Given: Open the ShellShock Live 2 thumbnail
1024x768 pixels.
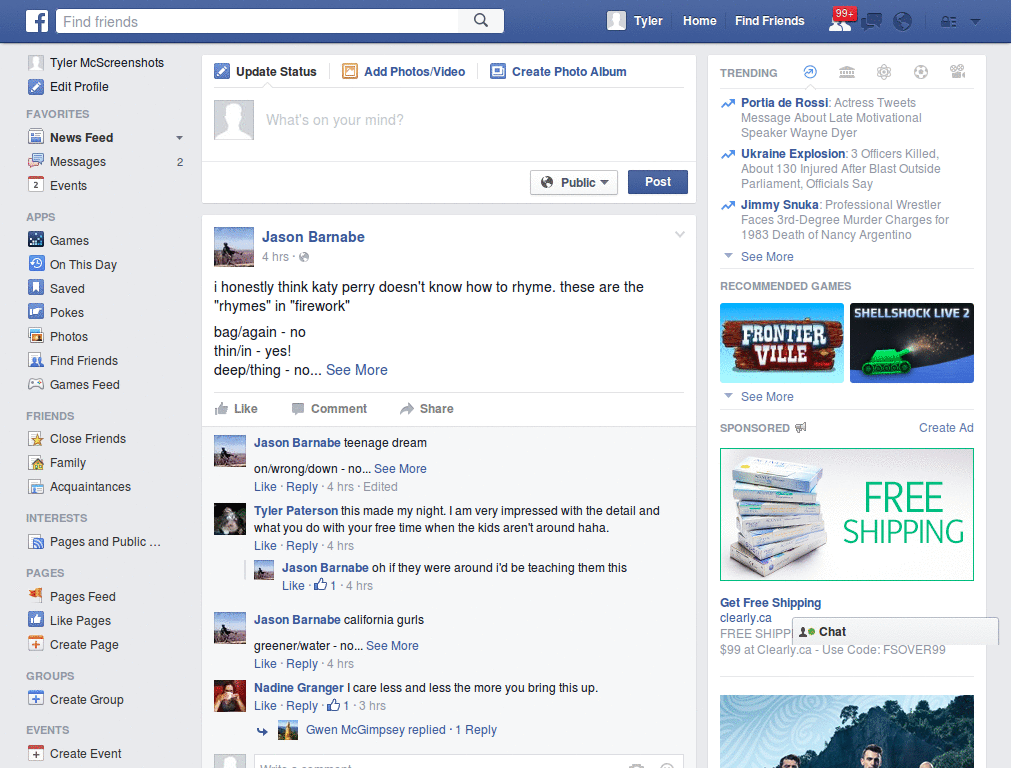Looking at the screenshot, I should click(x=912, y=343).
